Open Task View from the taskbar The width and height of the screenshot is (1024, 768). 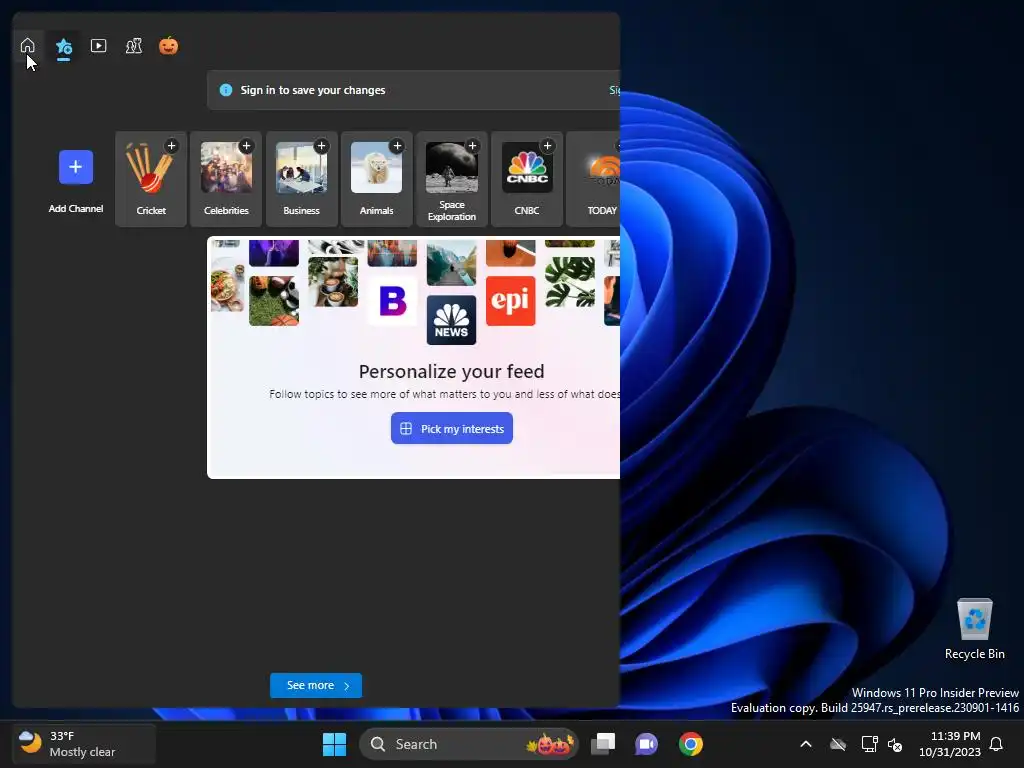pos(603,744)
